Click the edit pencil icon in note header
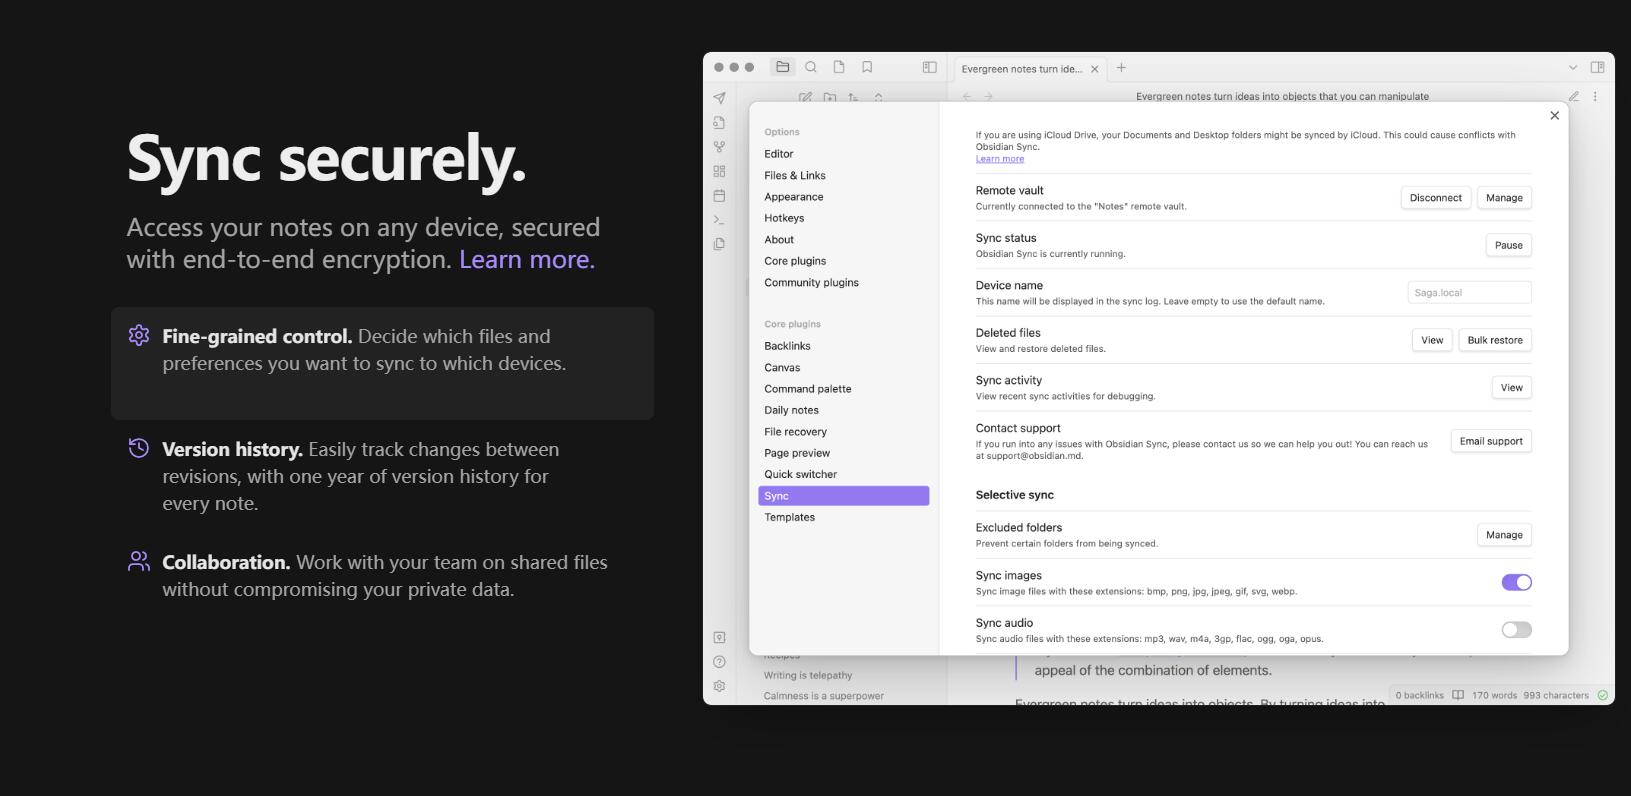This screenshot has height=796, width=1631. [1573, 97]
